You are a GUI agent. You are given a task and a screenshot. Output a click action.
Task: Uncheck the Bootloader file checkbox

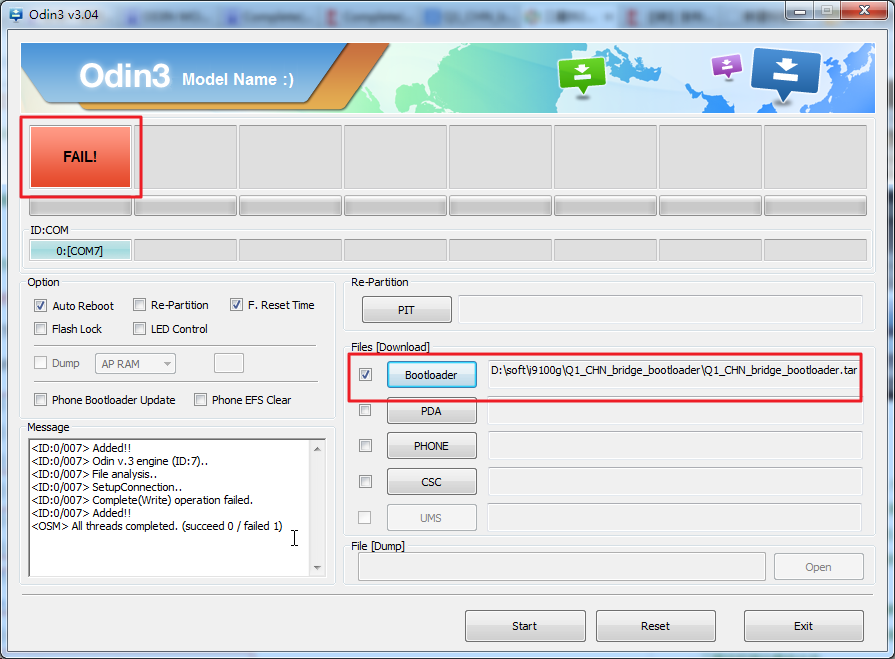click(365, 375)
